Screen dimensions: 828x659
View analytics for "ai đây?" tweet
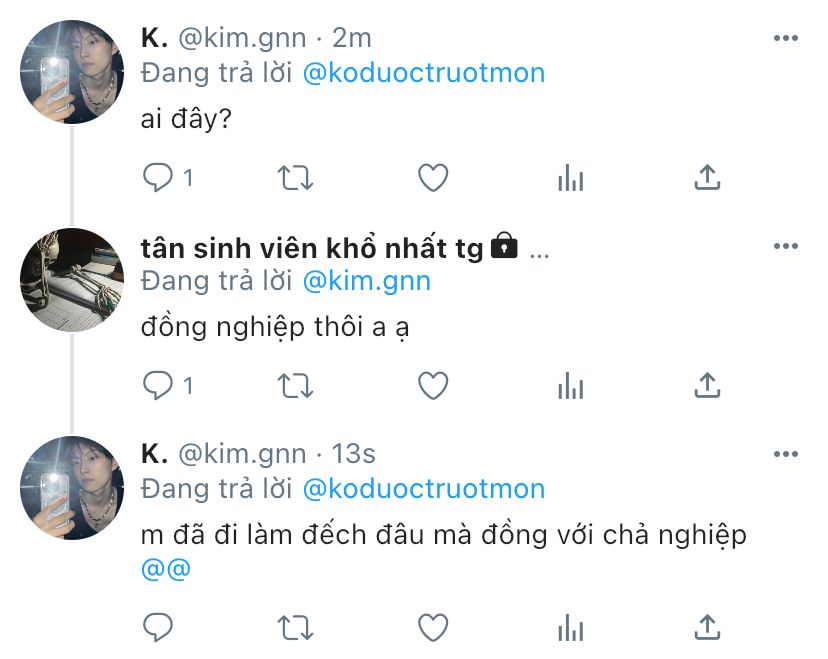click(x=570, y=178)
